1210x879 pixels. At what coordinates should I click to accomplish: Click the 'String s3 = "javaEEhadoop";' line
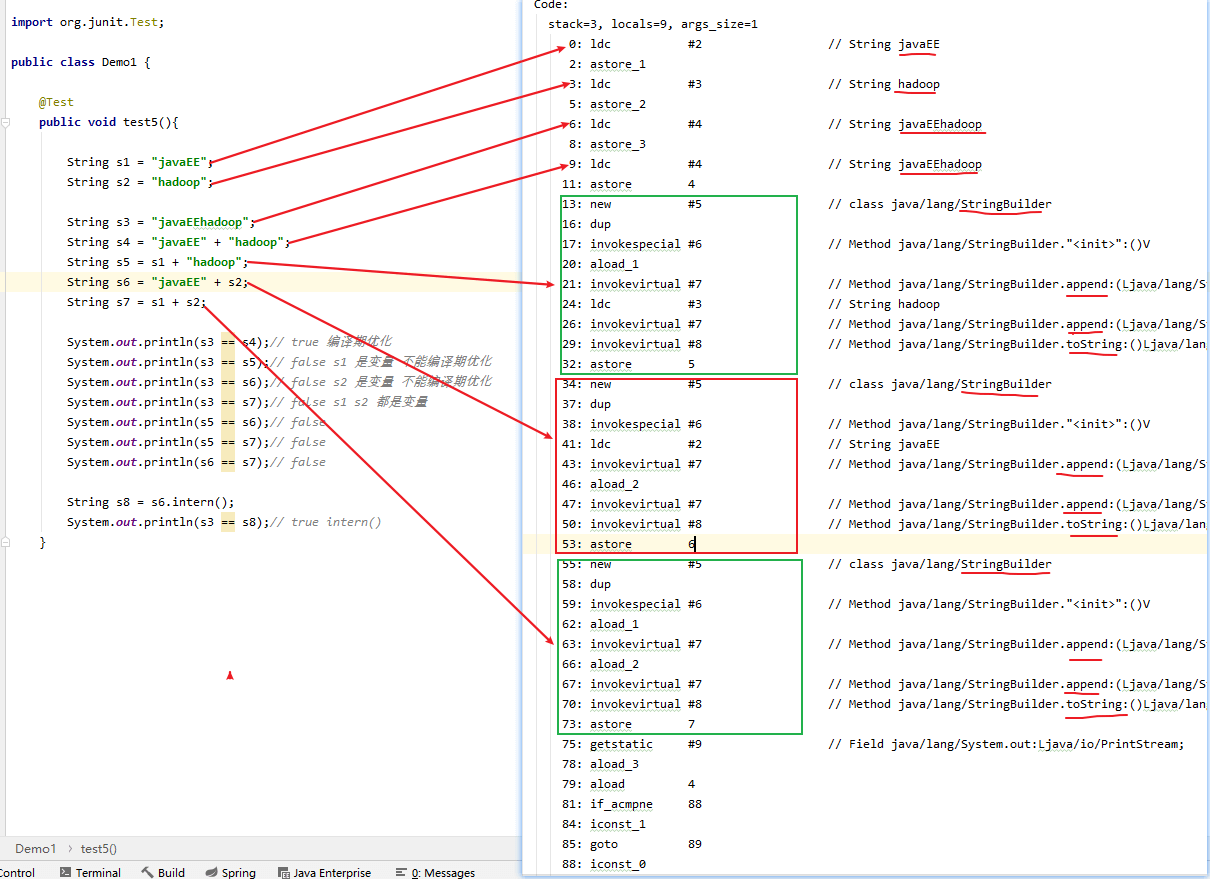point(161,222)
